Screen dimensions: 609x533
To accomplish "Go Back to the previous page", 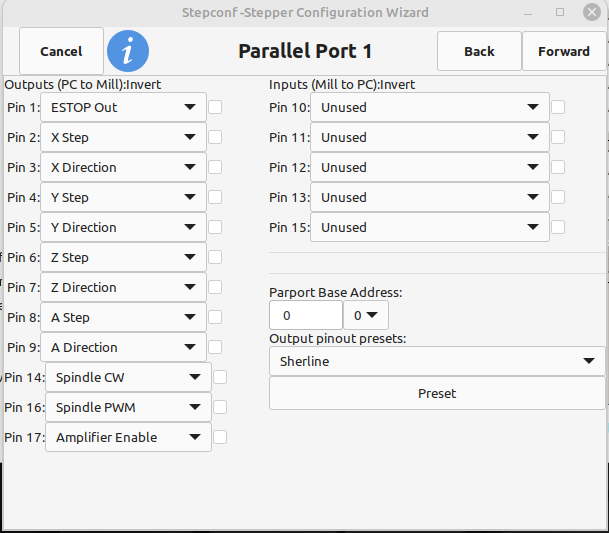I will pos(479,51).
